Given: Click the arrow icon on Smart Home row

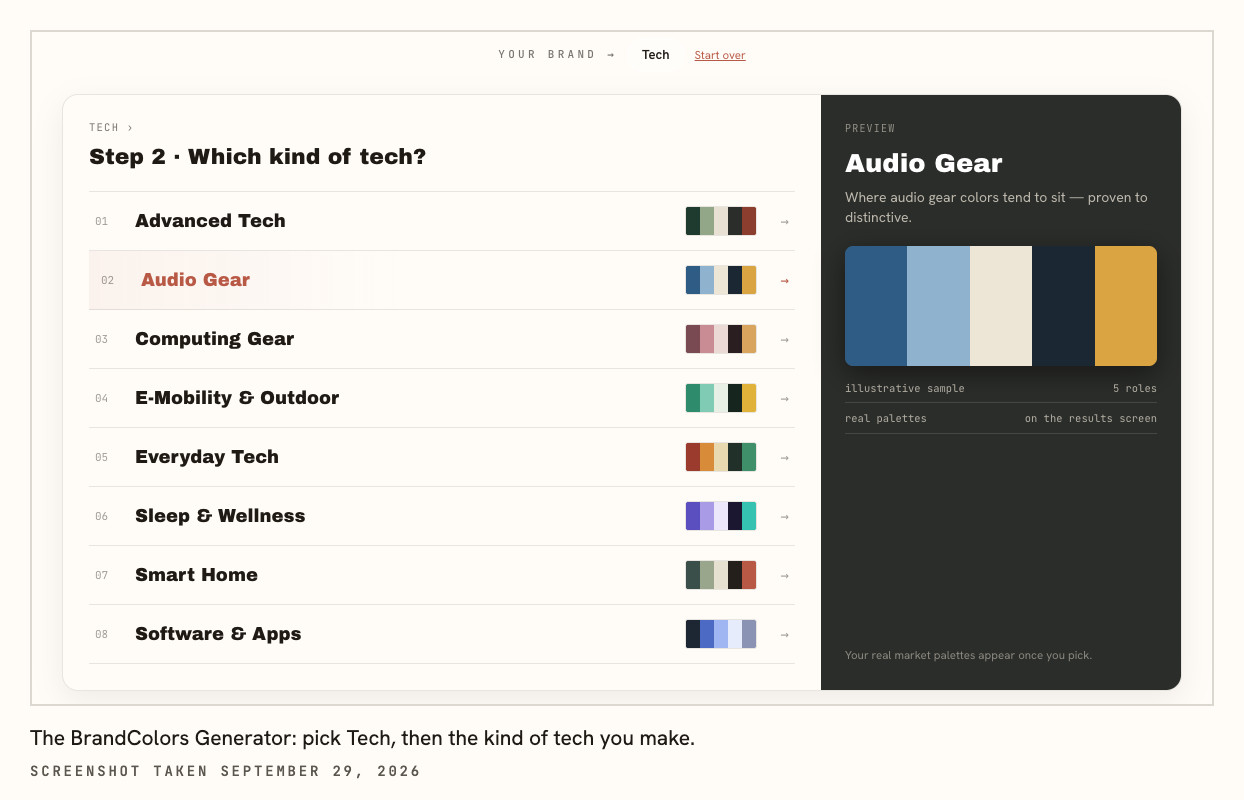Looking at the screenshot, I should point(785,575).
